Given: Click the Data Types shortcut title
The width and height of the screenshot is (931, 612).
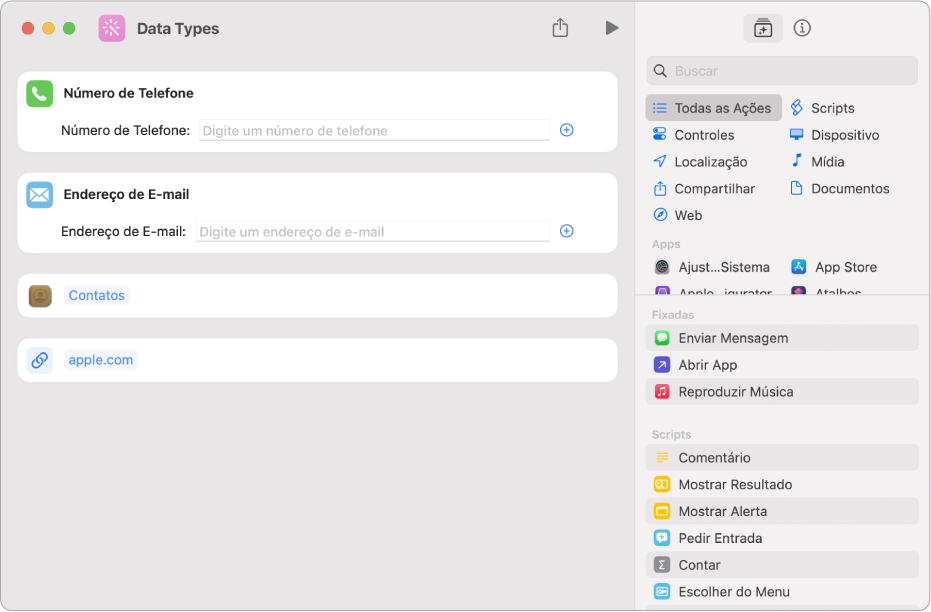Looking at the screenshot, I should [178, 28].
